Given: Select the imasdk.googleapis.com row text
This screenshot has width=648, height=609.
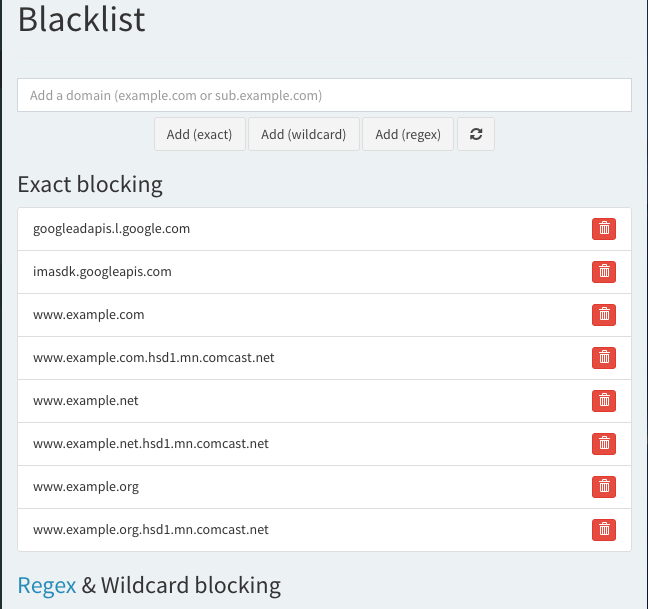Looking at the screenshot, I should [102, 272].
